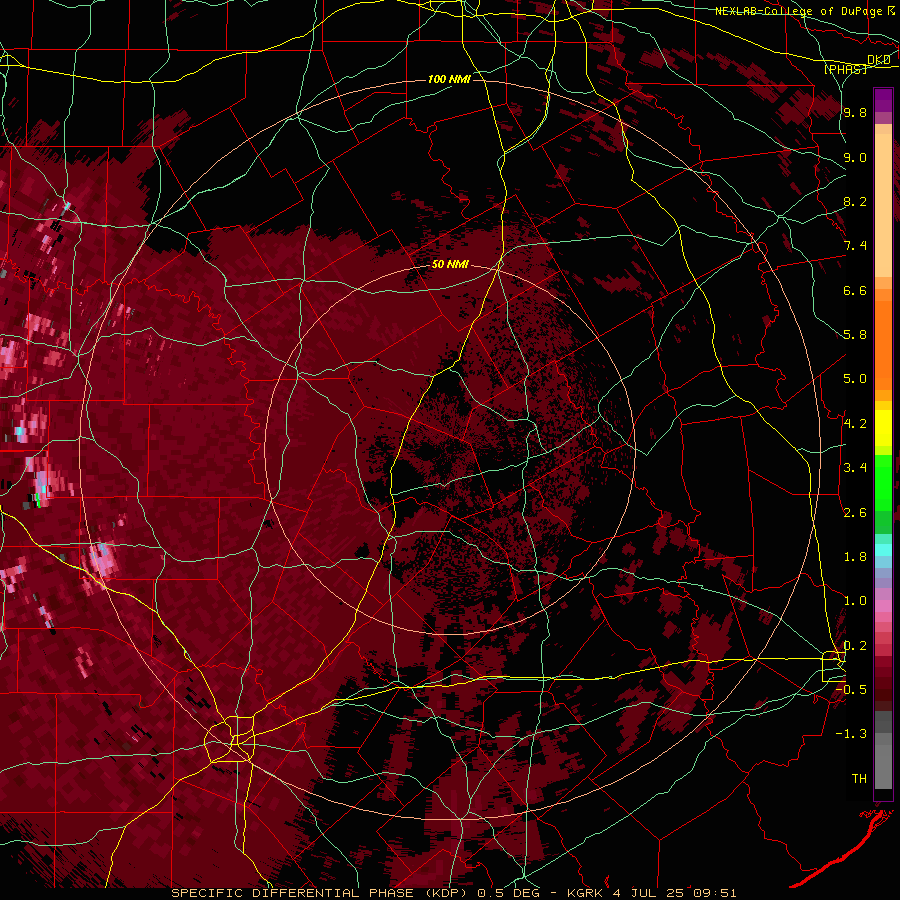Click the 6.6 legend value
900x900 pixels.
(x=855, y=290)
